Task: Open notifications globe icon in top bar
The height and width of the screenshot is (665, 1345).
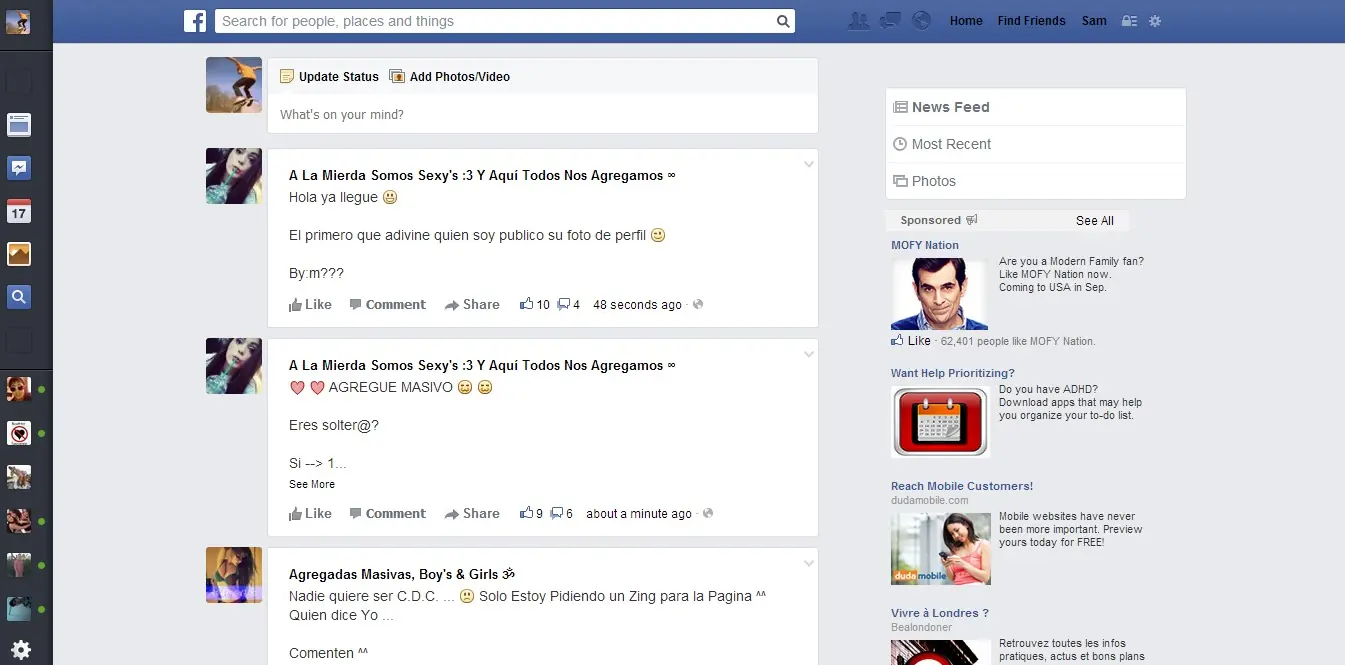Action: pos(922,20)
